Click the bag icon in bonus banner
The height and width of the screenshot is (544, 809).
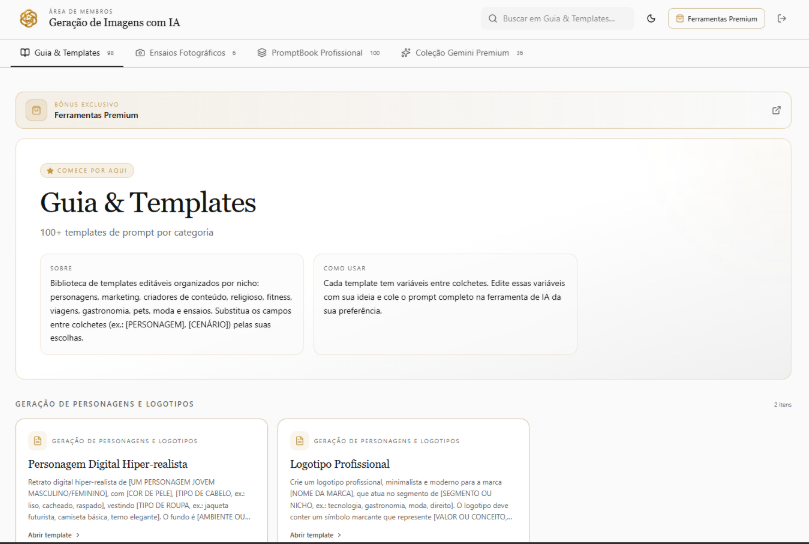(x=36, y=110)
